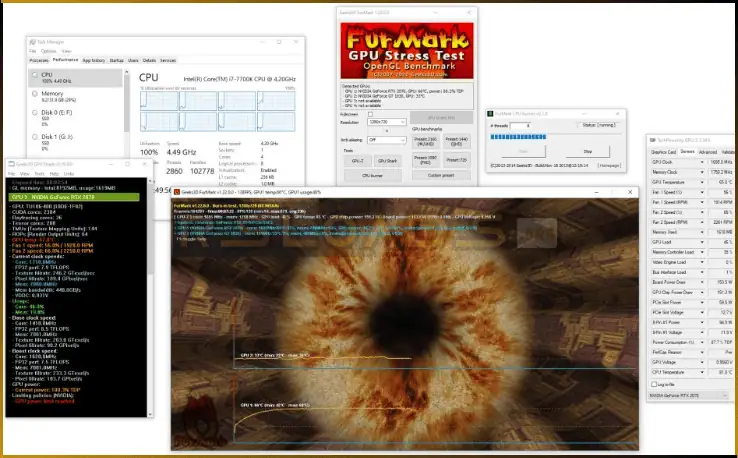Maximize the Task Manager window

point(279,42)
